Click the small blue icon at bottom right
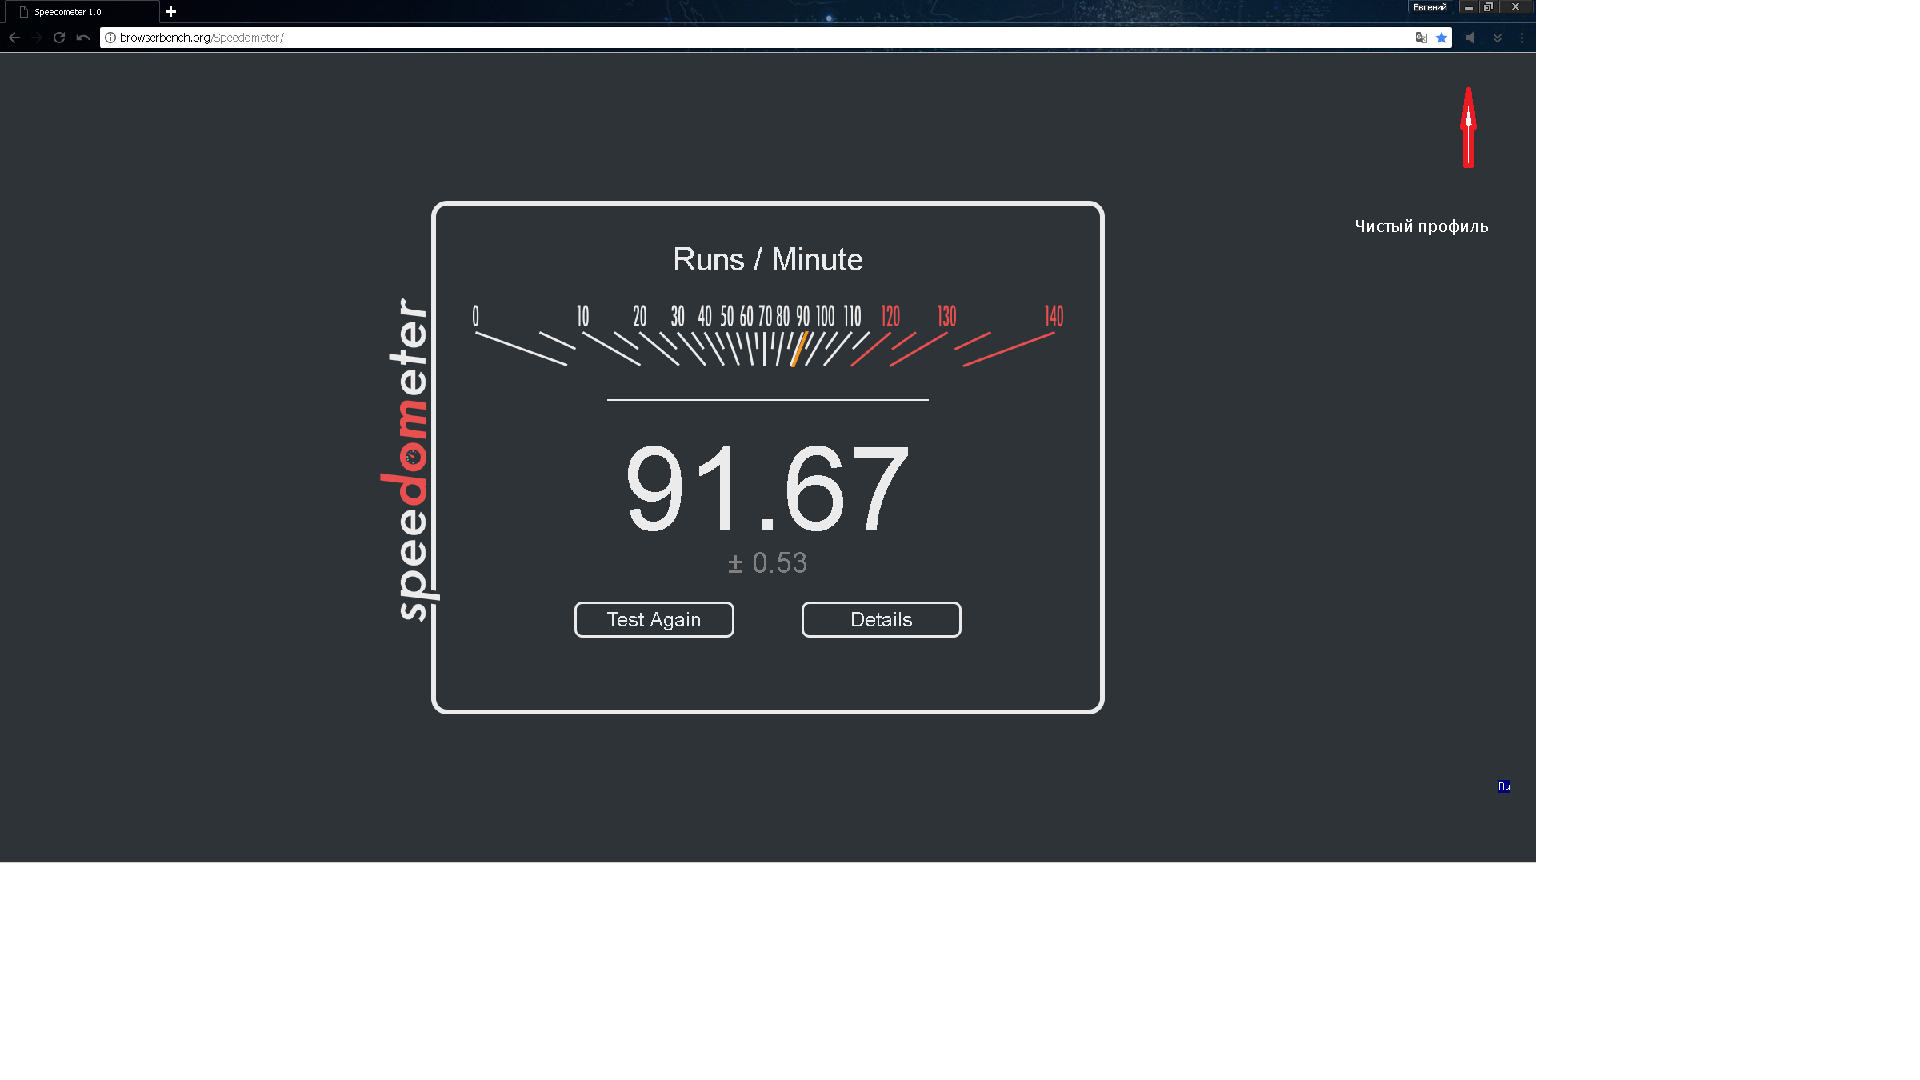 click(1504, 786)
